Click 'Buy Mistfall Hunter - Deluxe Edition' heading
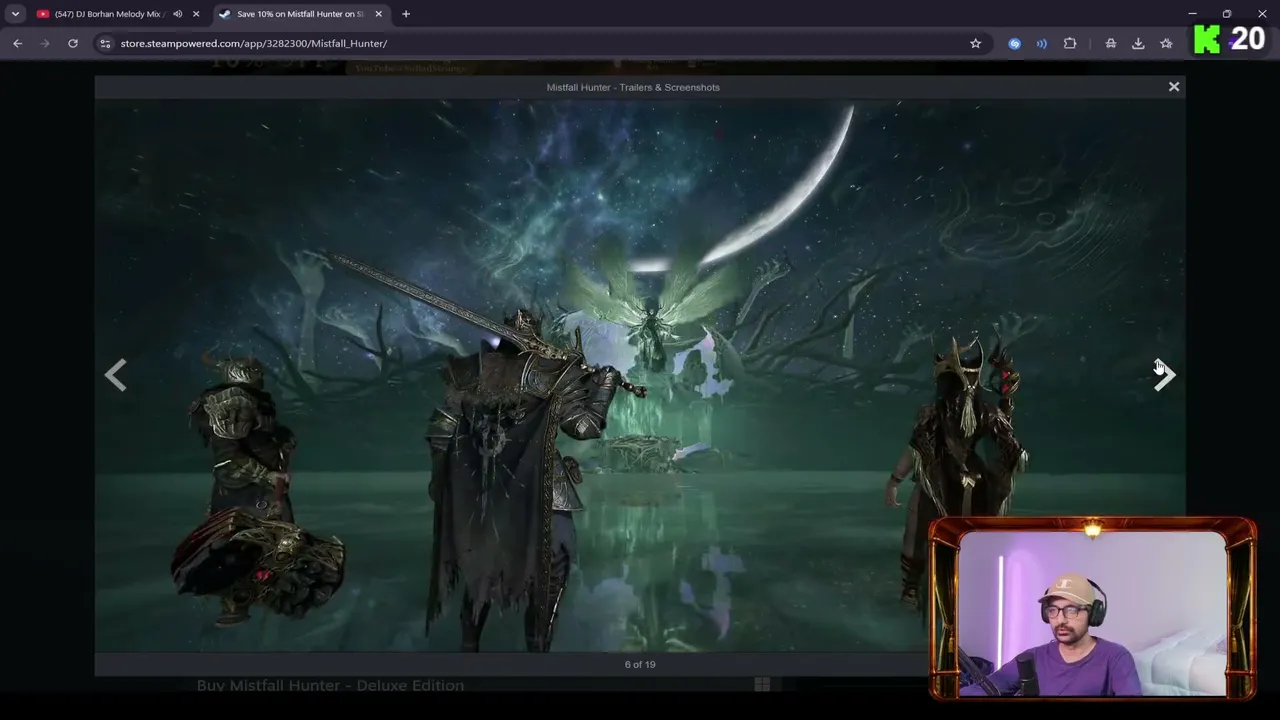The image size is (1280, 720). tap(330, 685)
